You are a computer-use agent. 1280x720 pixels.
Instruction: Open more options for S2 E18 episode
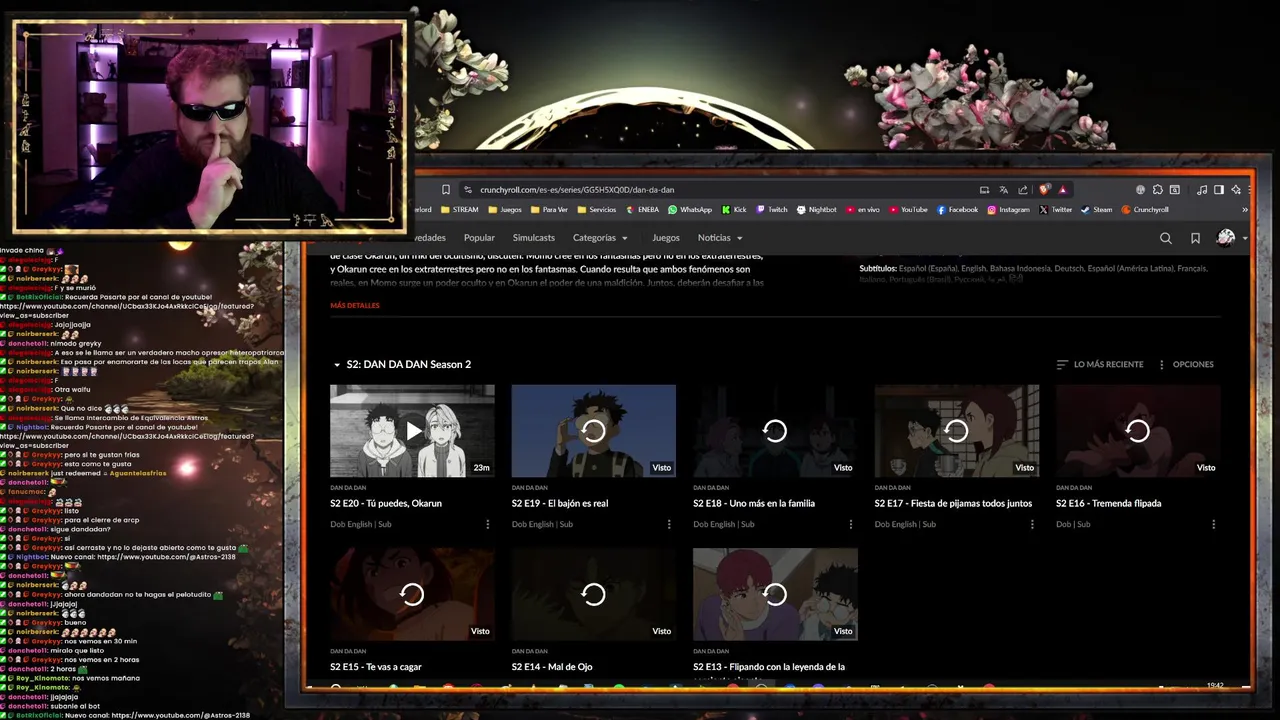[851, 524]
